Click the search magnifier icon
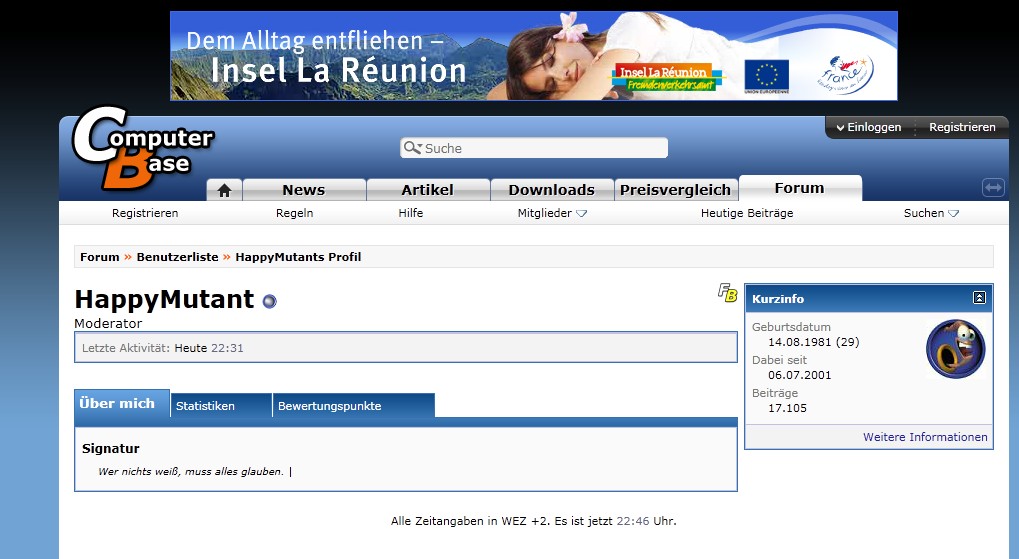1019x559 pixels. [x=412, y=148]
